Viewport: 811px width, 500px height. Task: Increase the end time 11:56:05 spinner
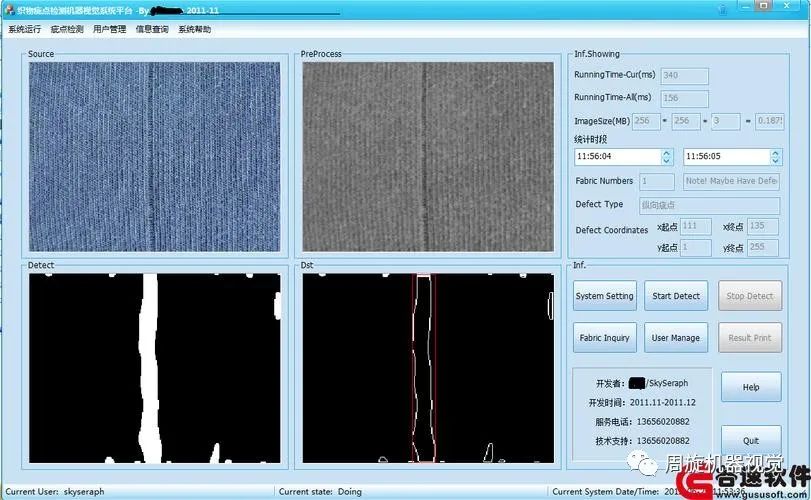pyautogui.click(x=775, y=153)
